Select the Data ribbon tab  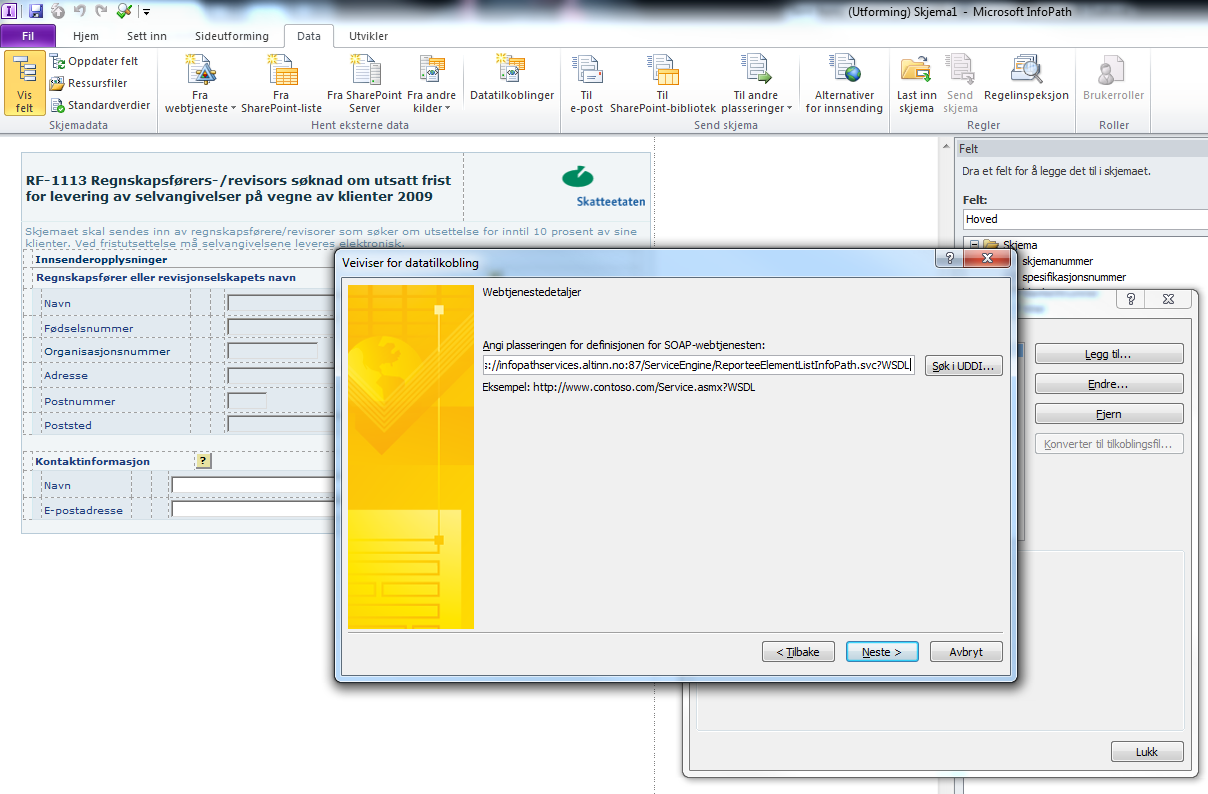(309, 36)
